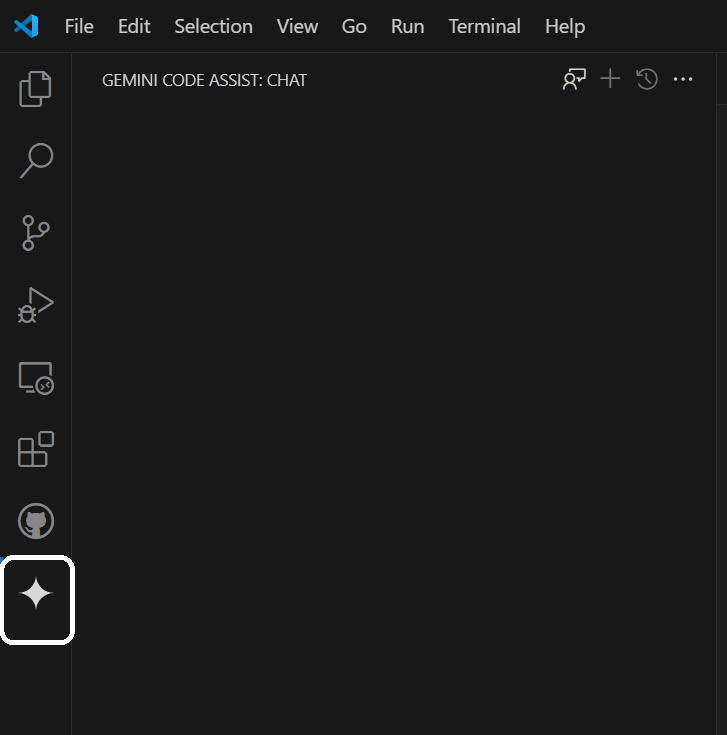The width and height of the screenshot is (727, 735).
Task: Open the Run and Debug view
Action: pos(36,305)
